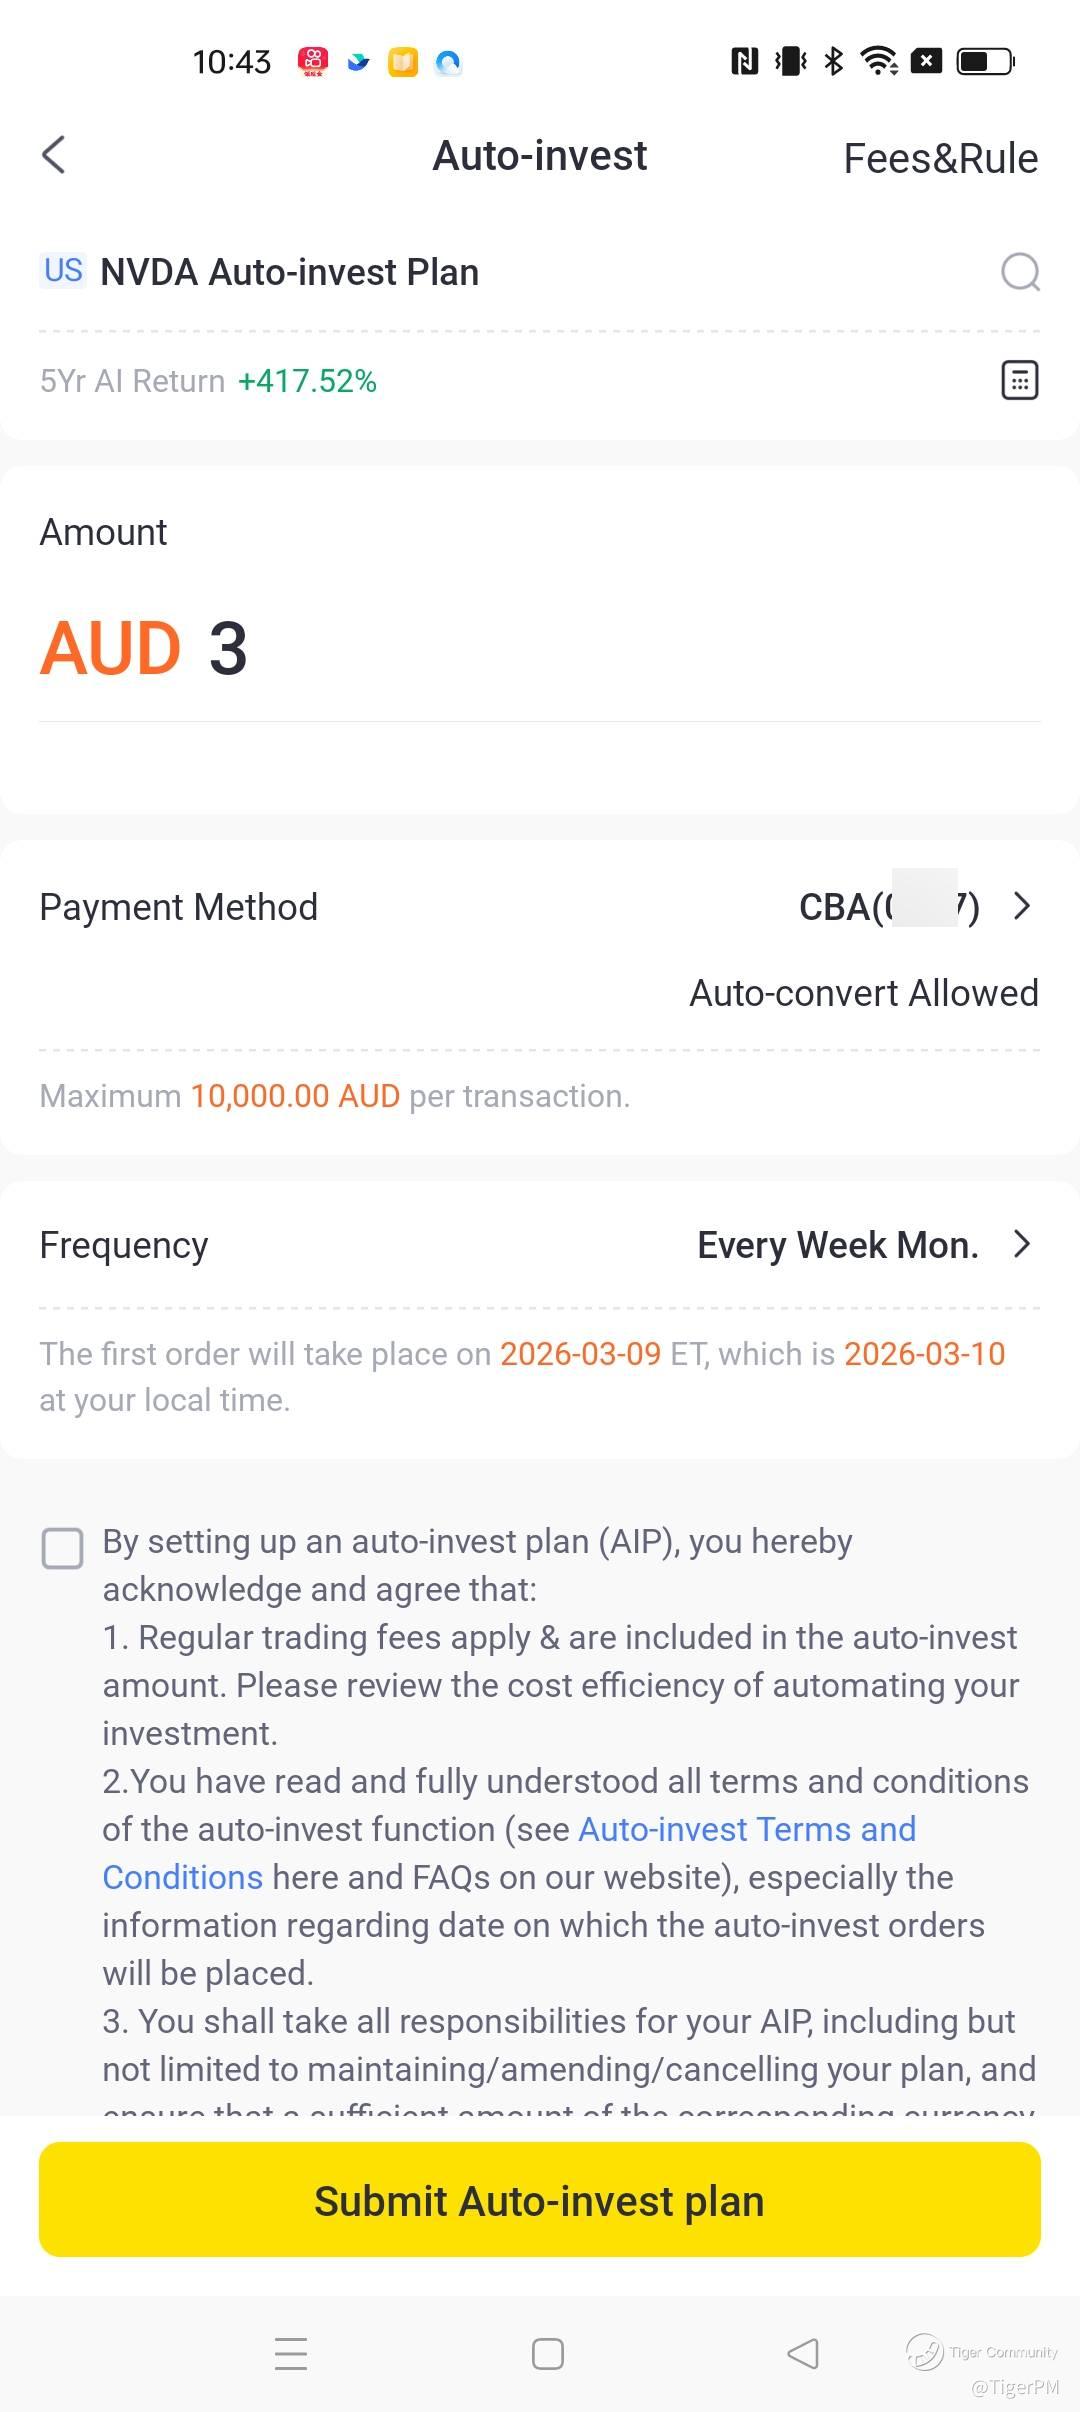This screenshot has width=1080, height=2412.
Task: Open search via magnifier icon
Action: (1020, 272)
